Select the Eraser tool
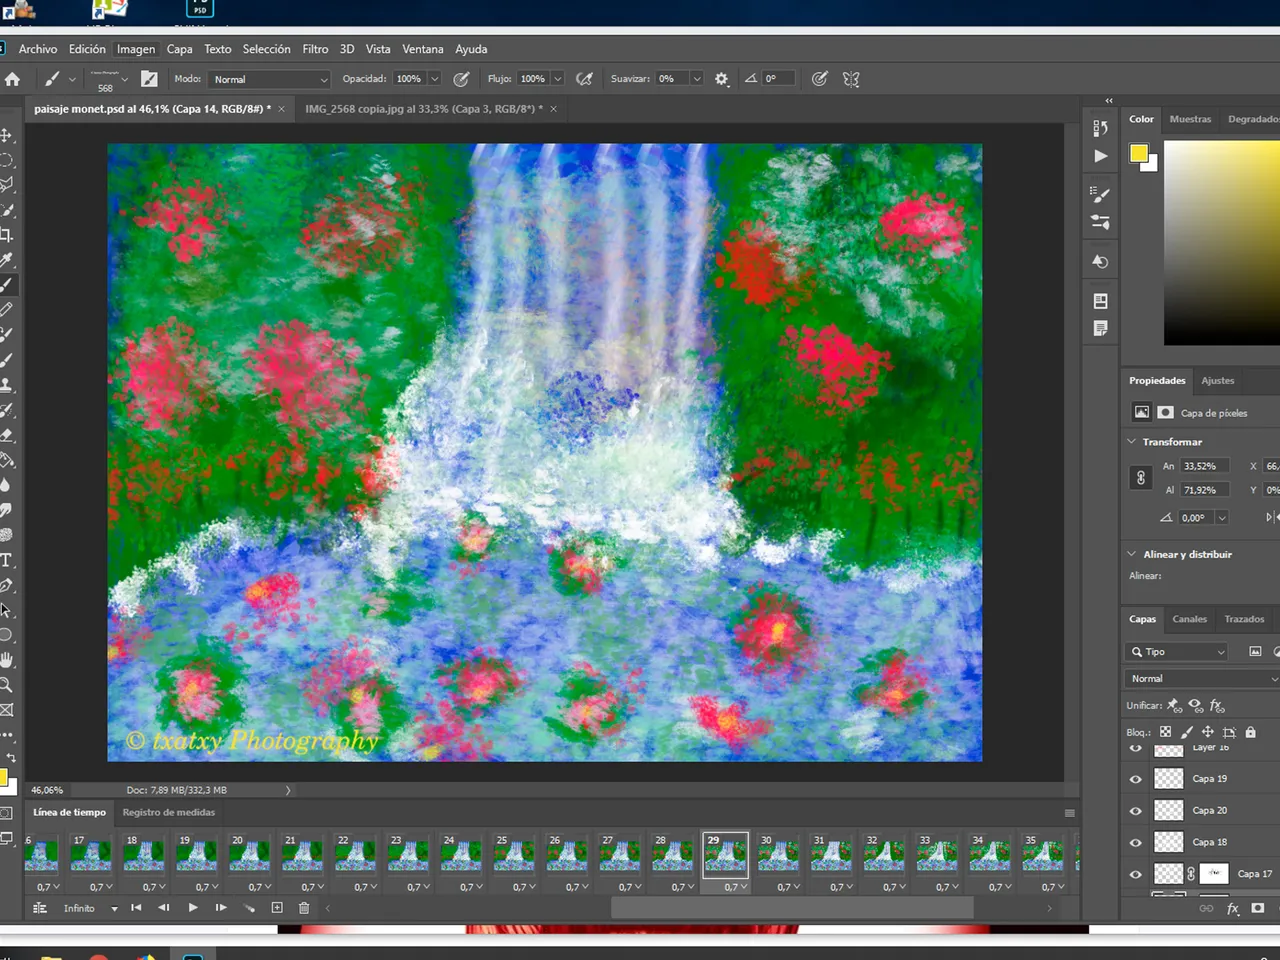 (x=6, y=435)
